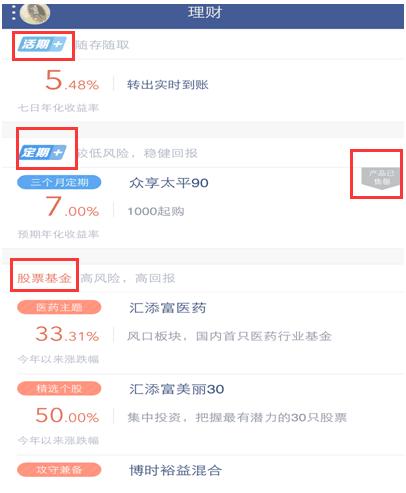Open the 众享太平90 product

169,183
